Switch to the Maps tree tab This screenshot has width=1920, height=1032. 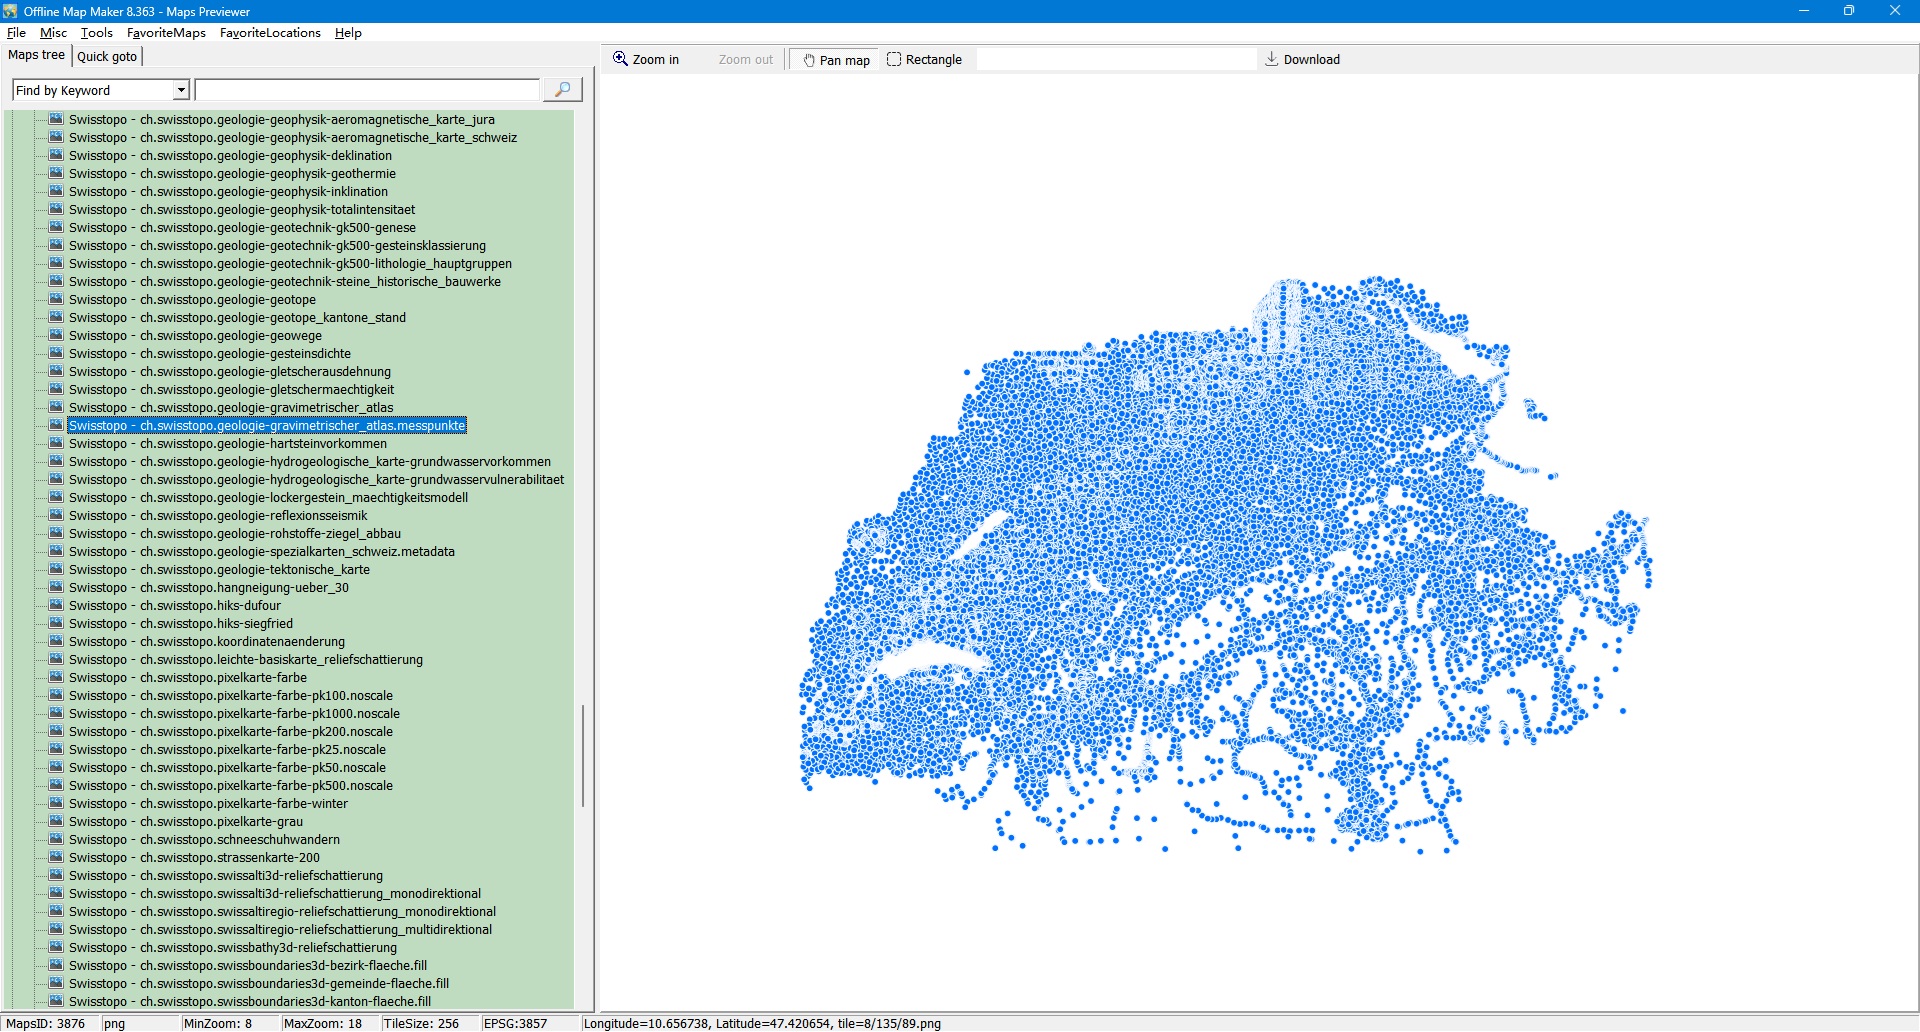click(37, 55)
